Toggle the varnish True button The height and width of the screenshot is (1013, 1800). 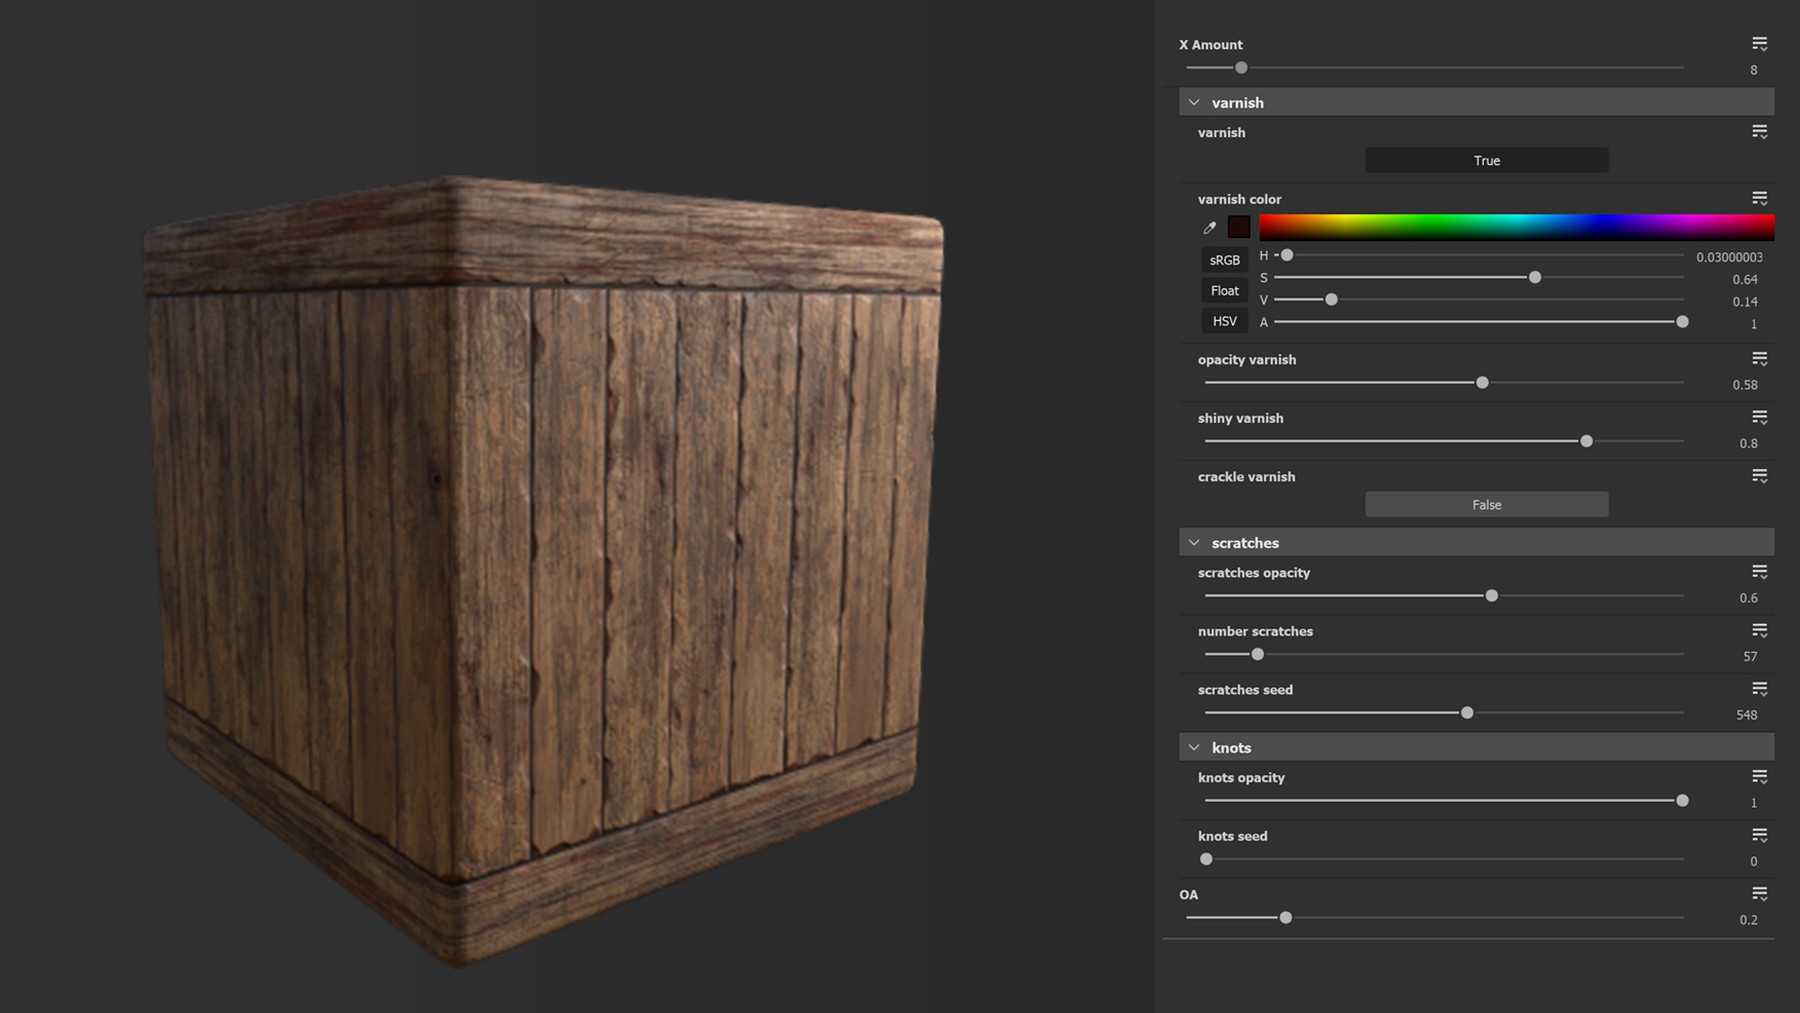point(1486,160)
